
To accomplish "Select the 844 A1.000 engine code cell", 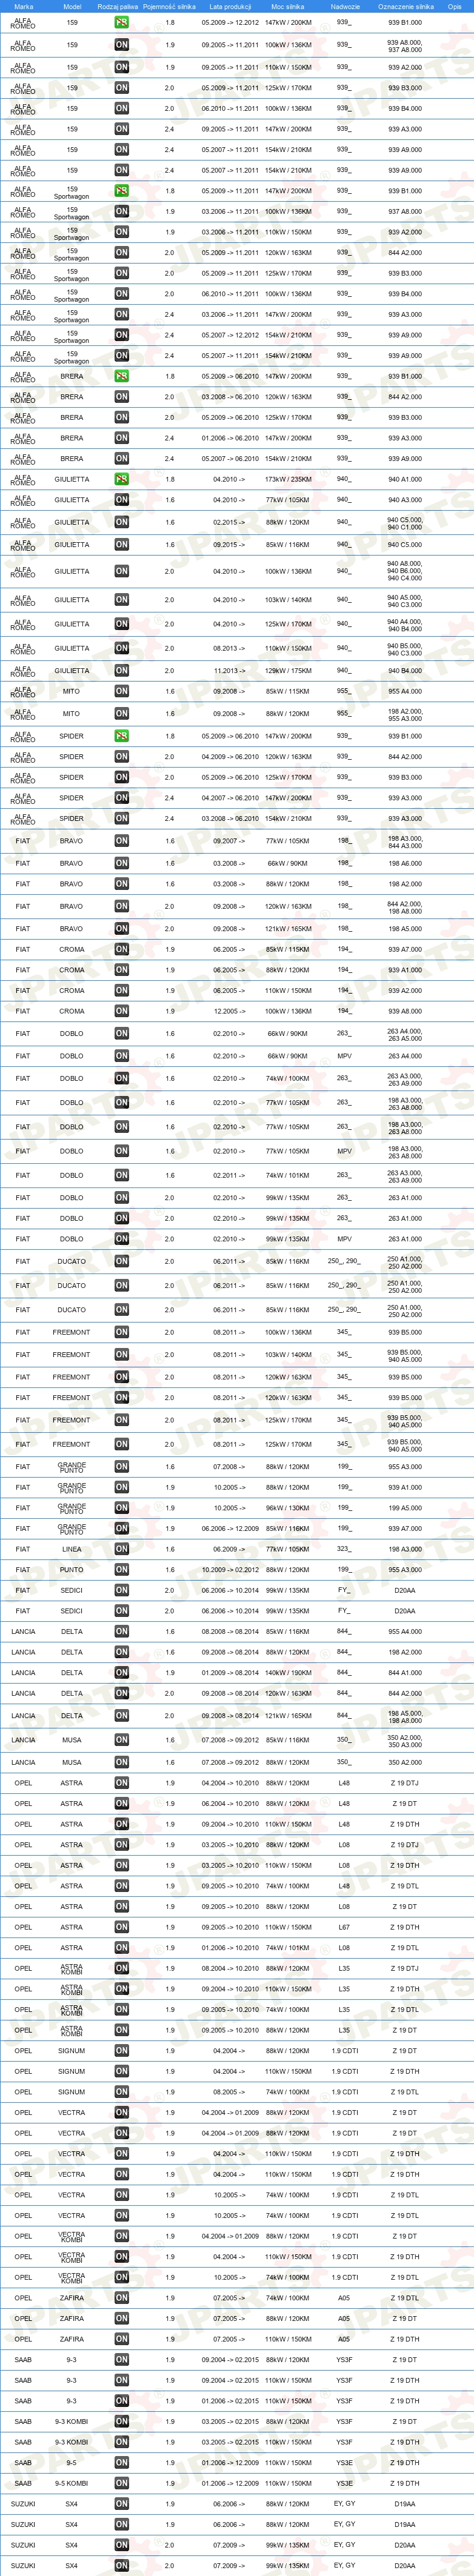I will coord(405,1673).
